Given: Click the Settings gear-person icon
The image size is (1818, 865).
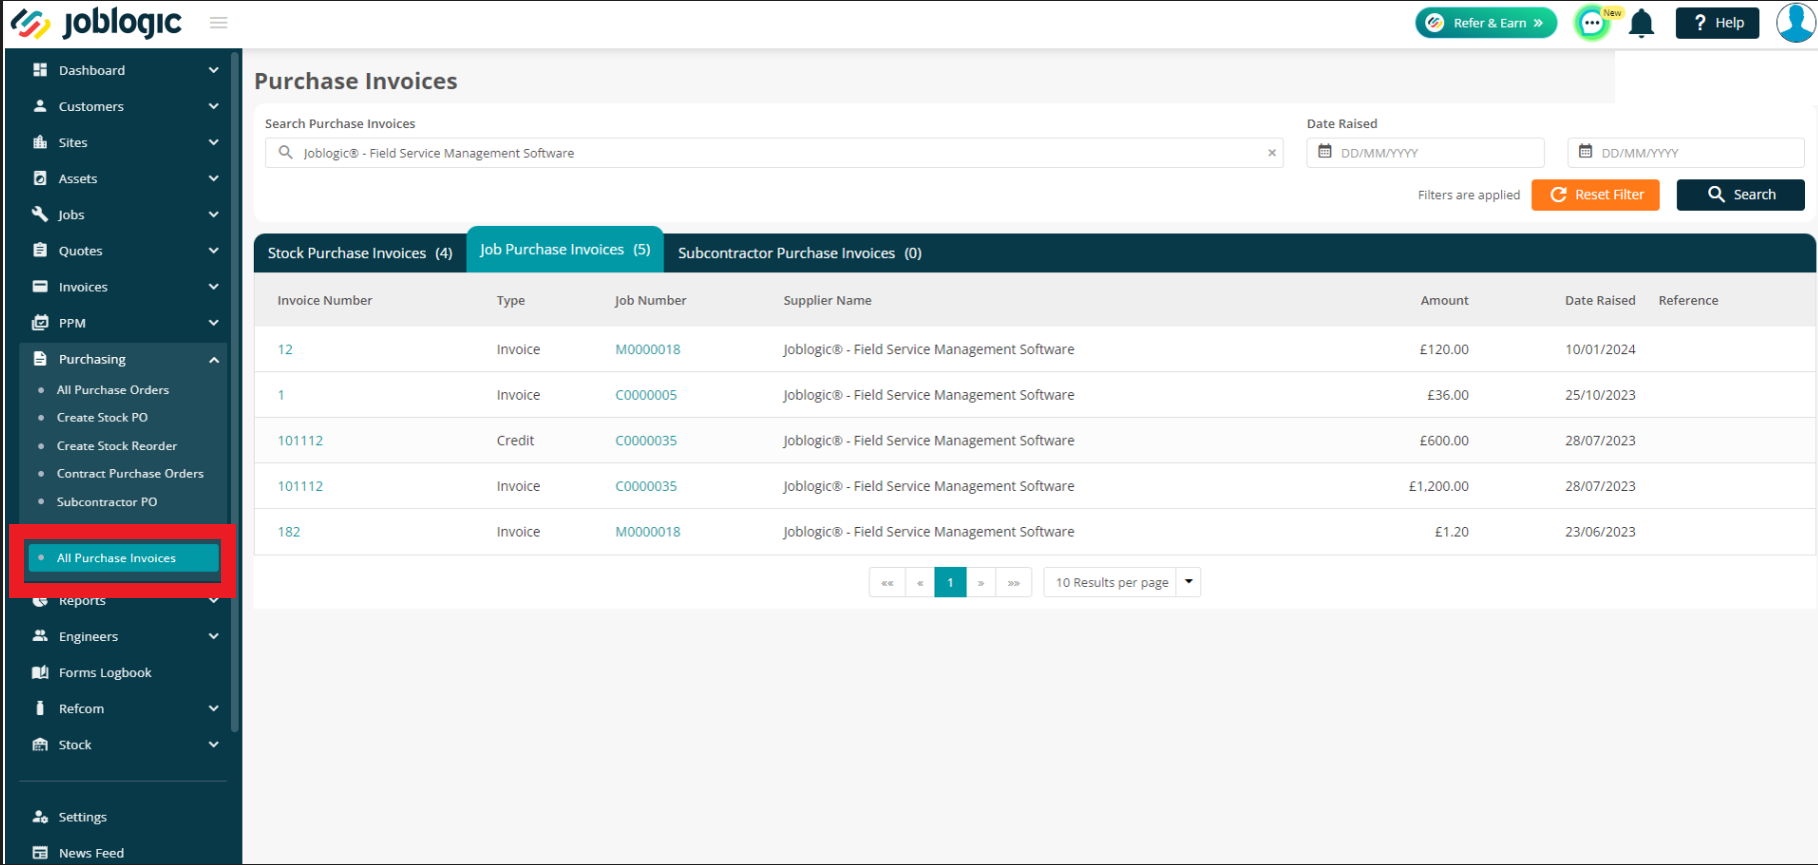Looking at the screenshot, I should click(40, 817).
